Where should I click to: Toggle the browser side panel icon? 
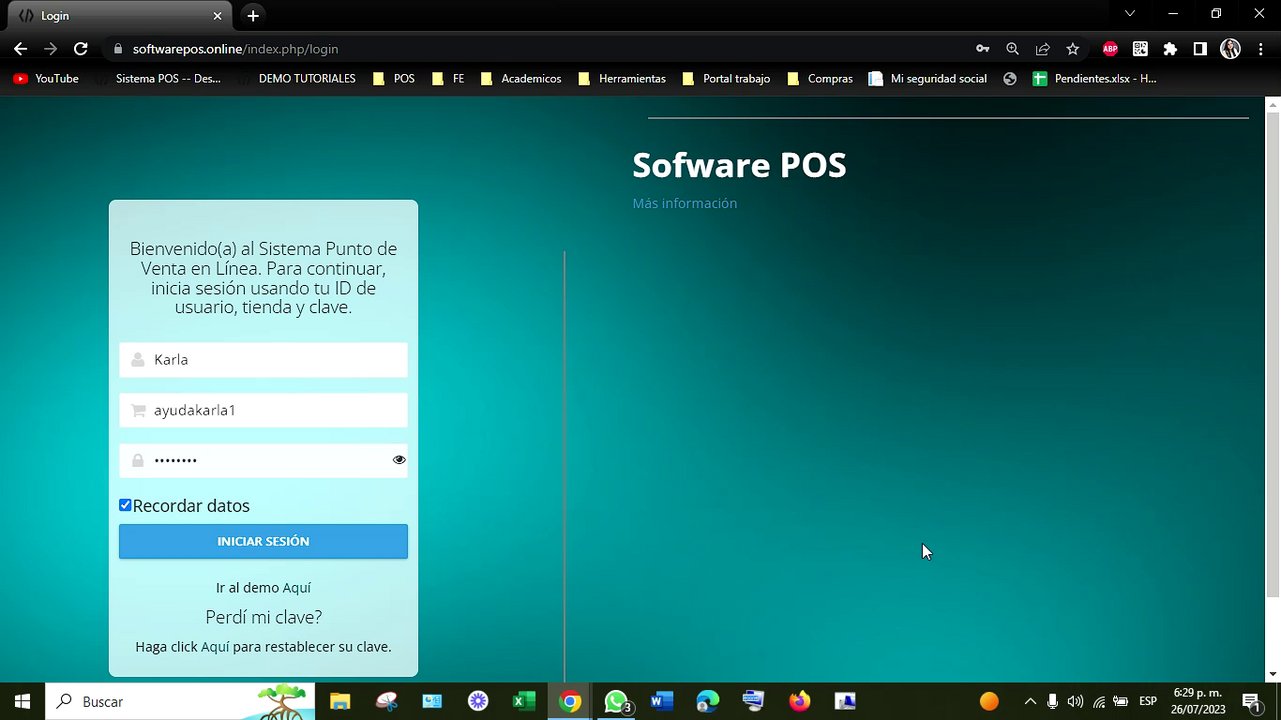click(x=1200, y=48)
